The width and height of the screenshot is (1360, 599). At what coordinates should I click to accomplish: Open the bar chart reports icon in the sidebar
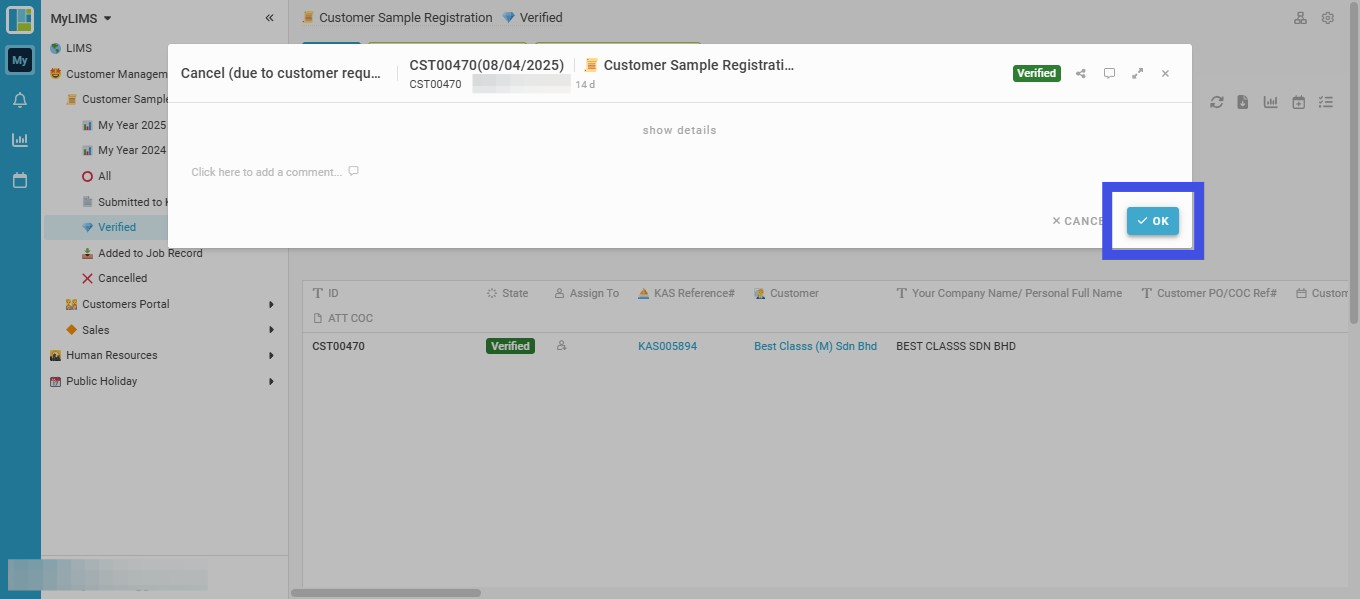tap(20, 140)
